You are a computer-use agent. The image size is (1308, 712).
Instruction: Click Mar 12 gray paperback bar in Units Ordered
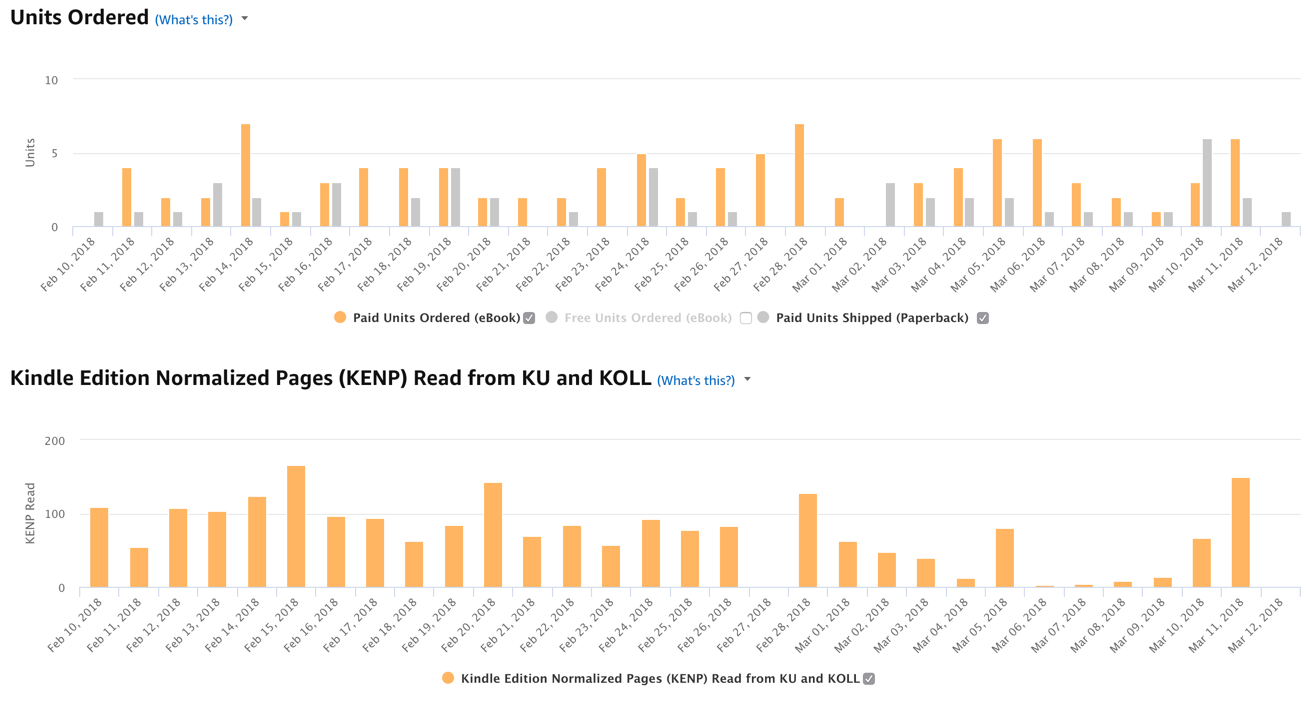[x=1286, y=220]
